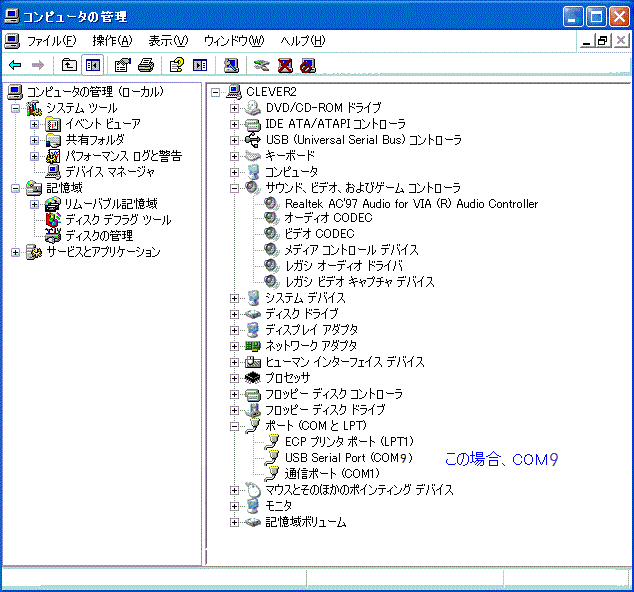Click the speaker icon of Realtek AC'97 Audio
Viewport: 634px width, 592px height.
[272, 203]
